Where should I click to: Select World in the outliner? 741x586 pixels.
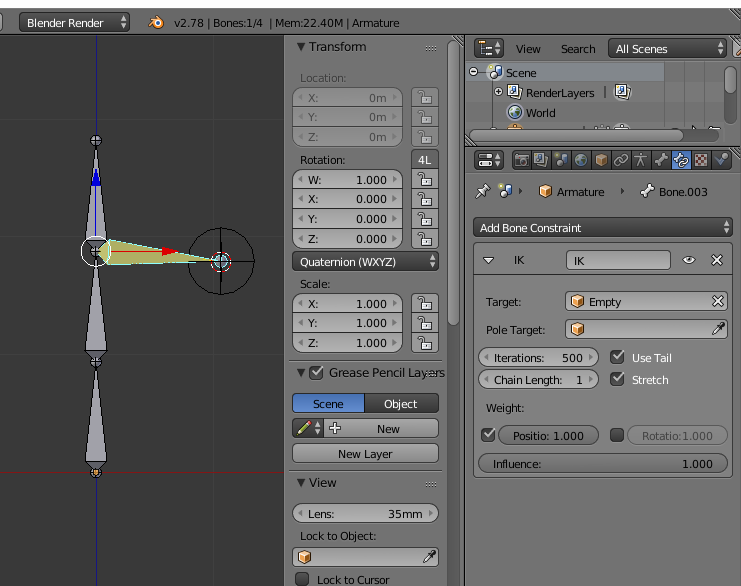[x=541, y=113]
